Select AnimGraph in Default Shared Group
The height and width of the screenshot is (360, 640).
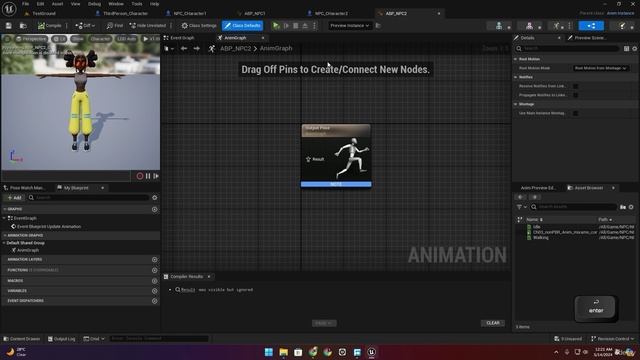coord(28,250)
